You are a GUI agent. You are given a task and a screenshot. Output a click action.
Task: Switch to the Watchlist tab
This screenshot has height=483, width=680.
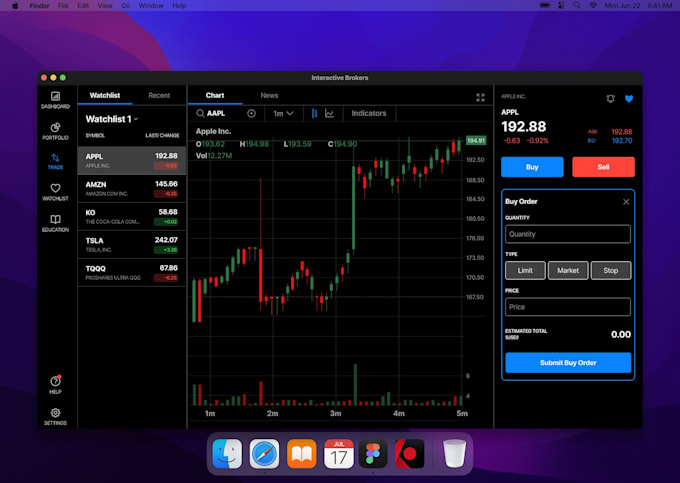105,95
